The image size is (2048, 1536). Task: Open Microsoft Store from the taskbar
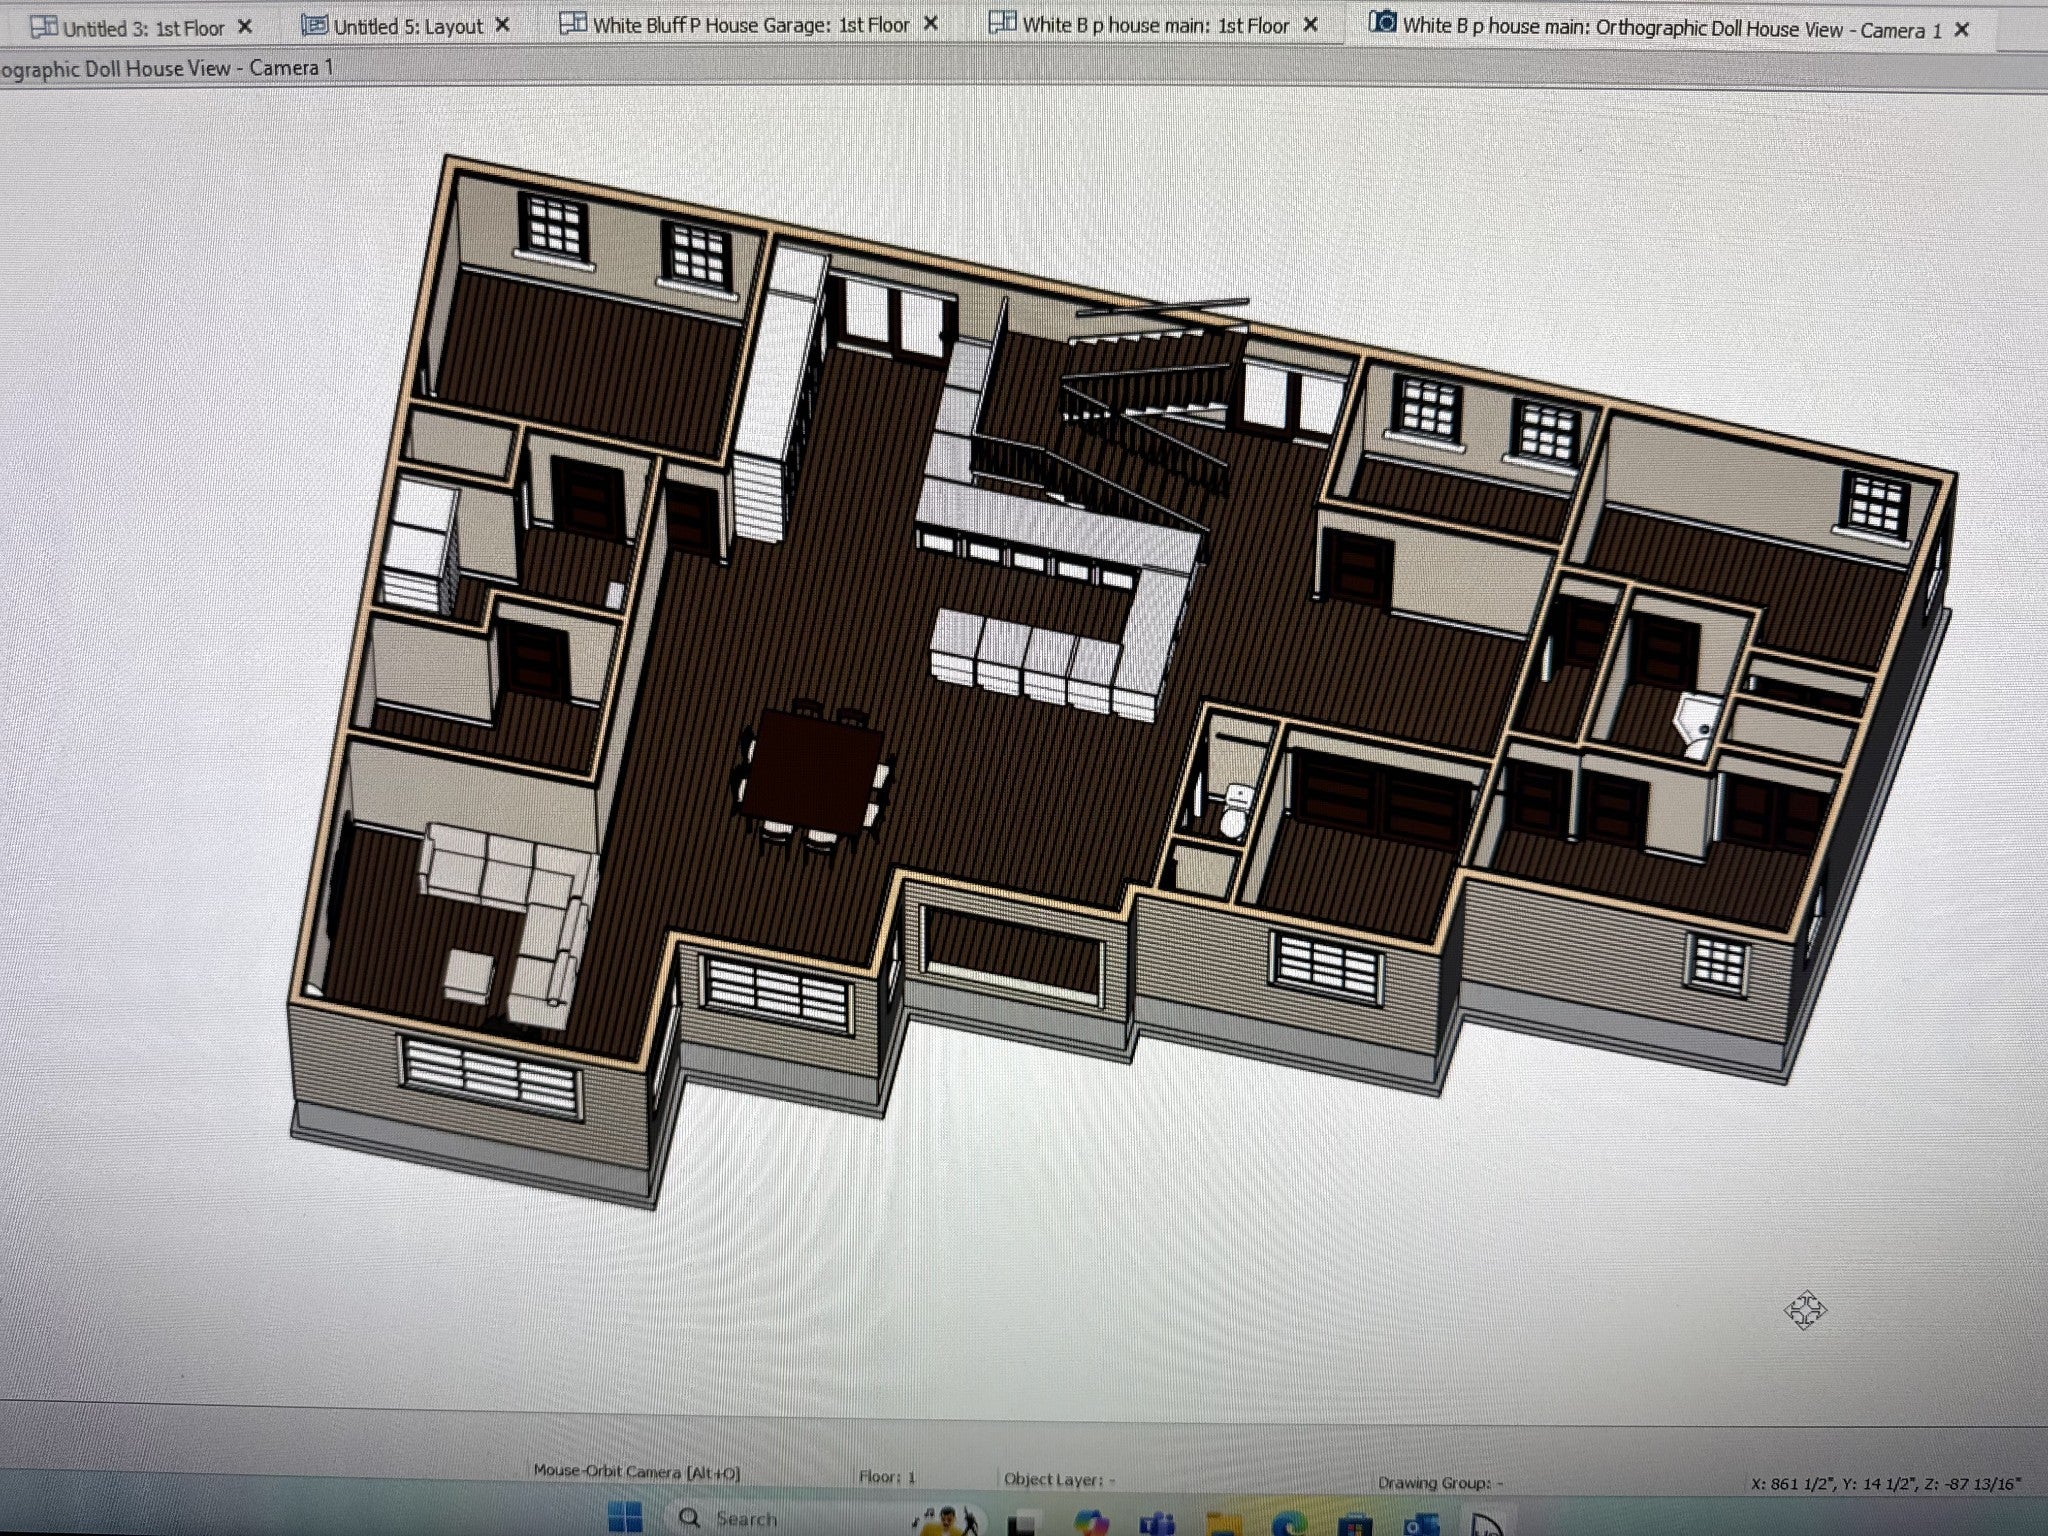[1355, 1527]
